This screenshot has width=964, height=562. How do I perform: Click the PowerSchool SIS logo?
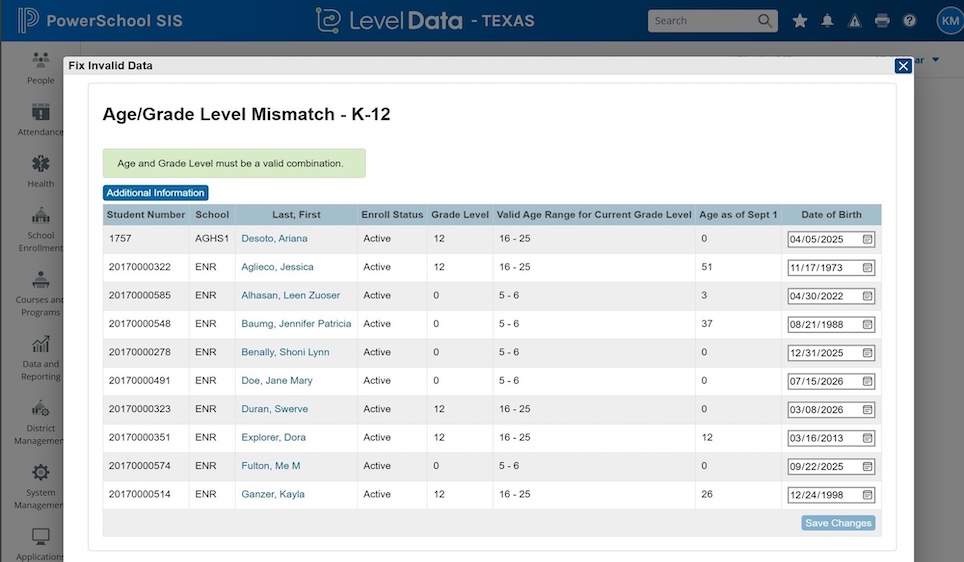pyautogui.click(x=100, y=20)
